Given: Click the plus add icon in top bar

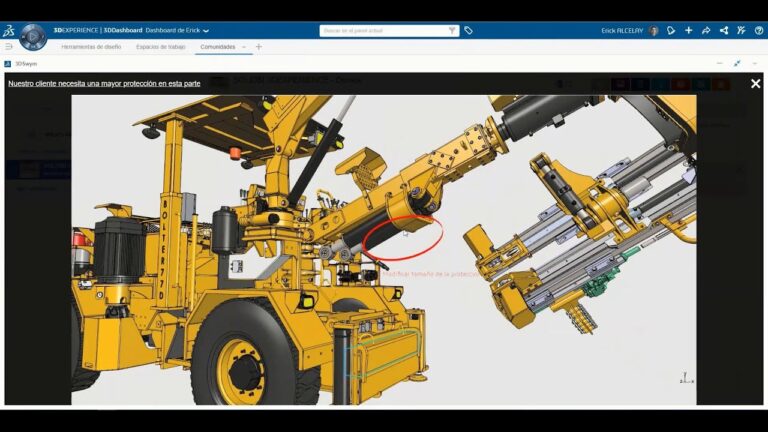Looking at the screenshot, I should click(689, 30).
